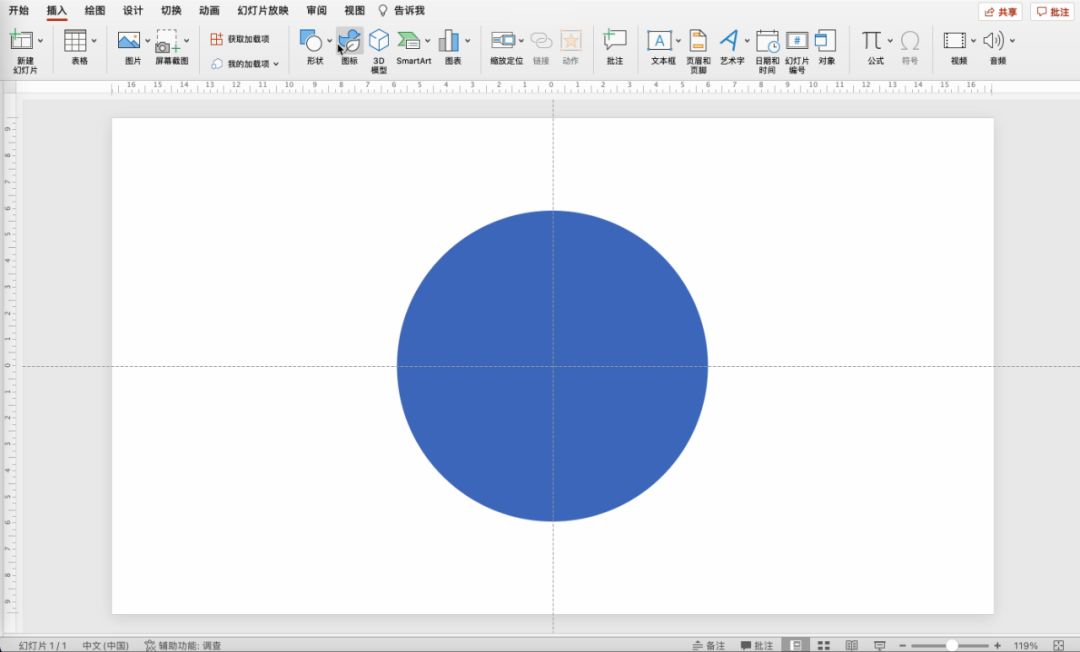Click the Shapes (形状) icon
The height and width of the screenshot is (652, 1080).
[x=311, y=41]
